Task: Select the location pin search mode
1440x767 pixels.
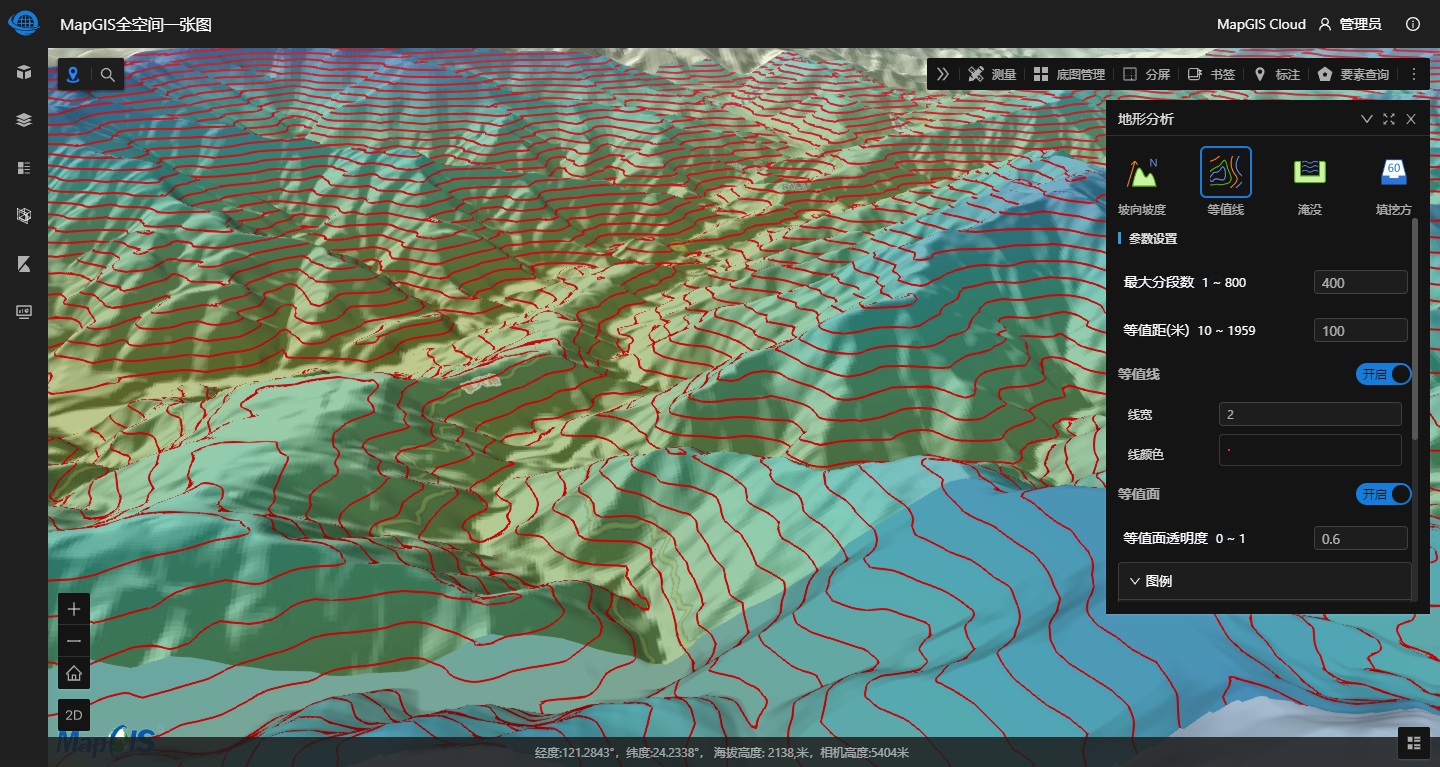Action: coord(73,74)
